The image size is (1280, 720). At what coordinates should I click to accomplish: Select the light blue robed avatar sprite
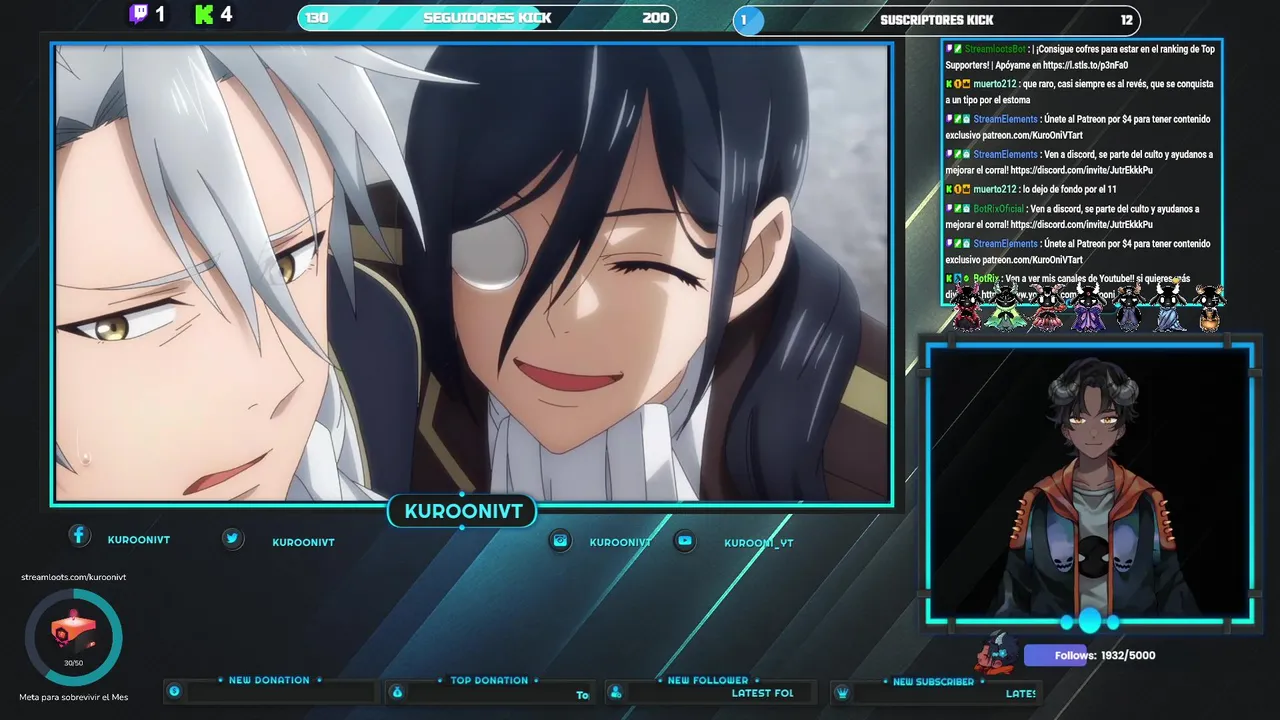1168,307
